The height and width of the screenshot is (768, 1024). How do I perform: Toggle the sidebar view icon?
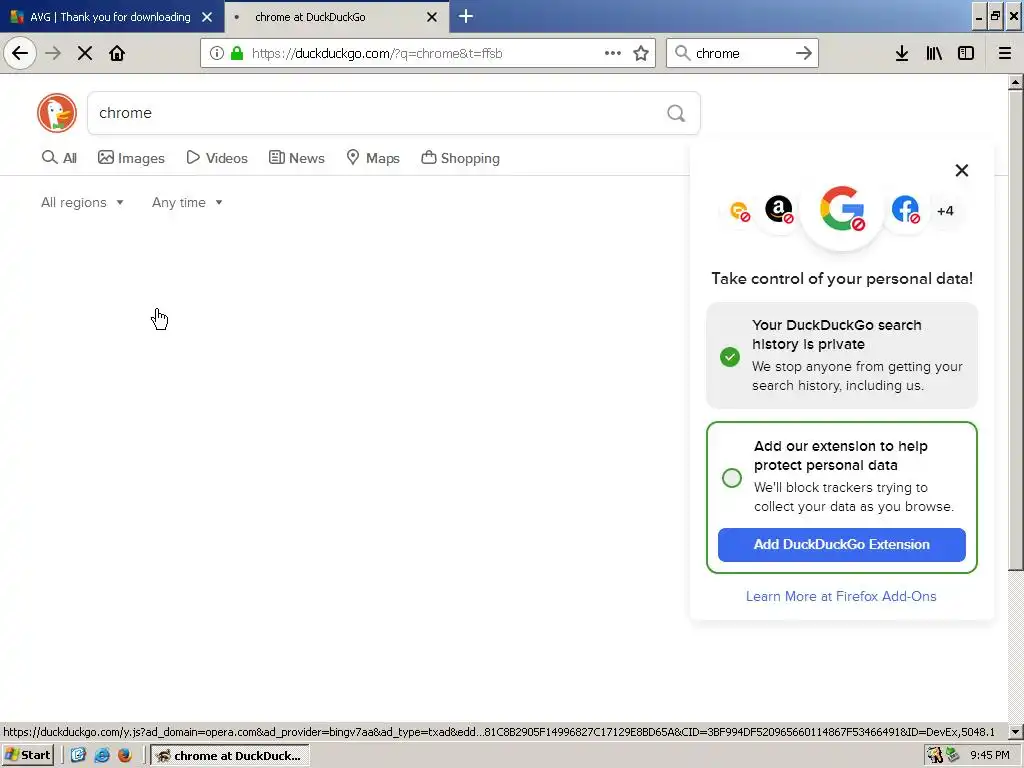click(x=966, y=53)
